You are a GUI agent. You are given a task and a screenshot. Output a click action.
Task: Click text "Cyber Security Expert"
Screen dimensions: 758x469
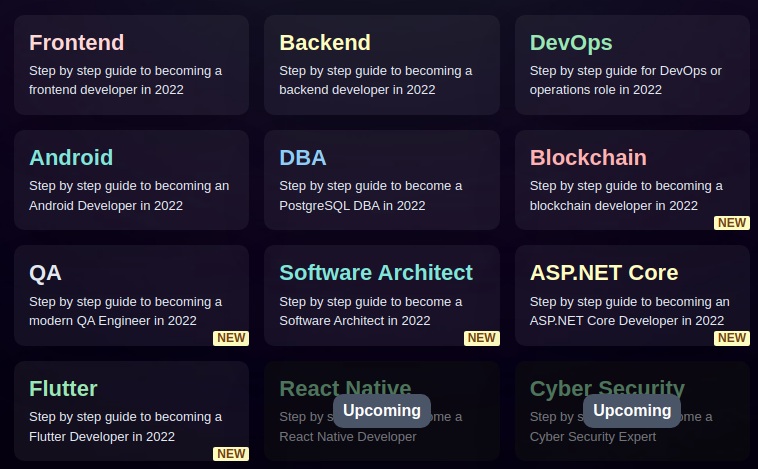[x=593, y=437]
